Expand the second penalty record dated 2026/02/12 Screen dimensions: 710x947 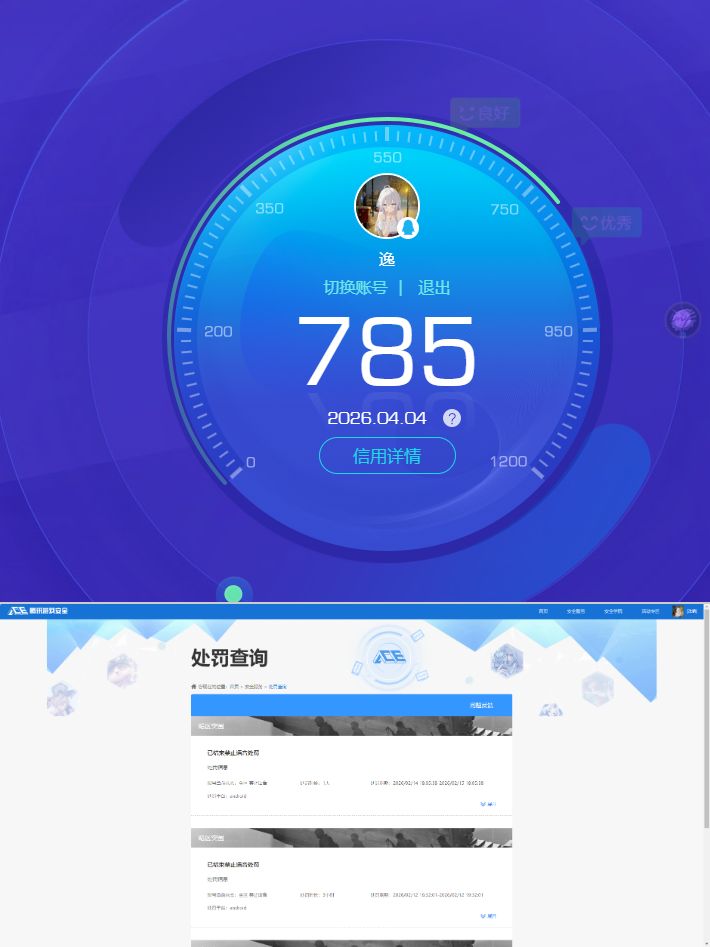click(488, 916)
